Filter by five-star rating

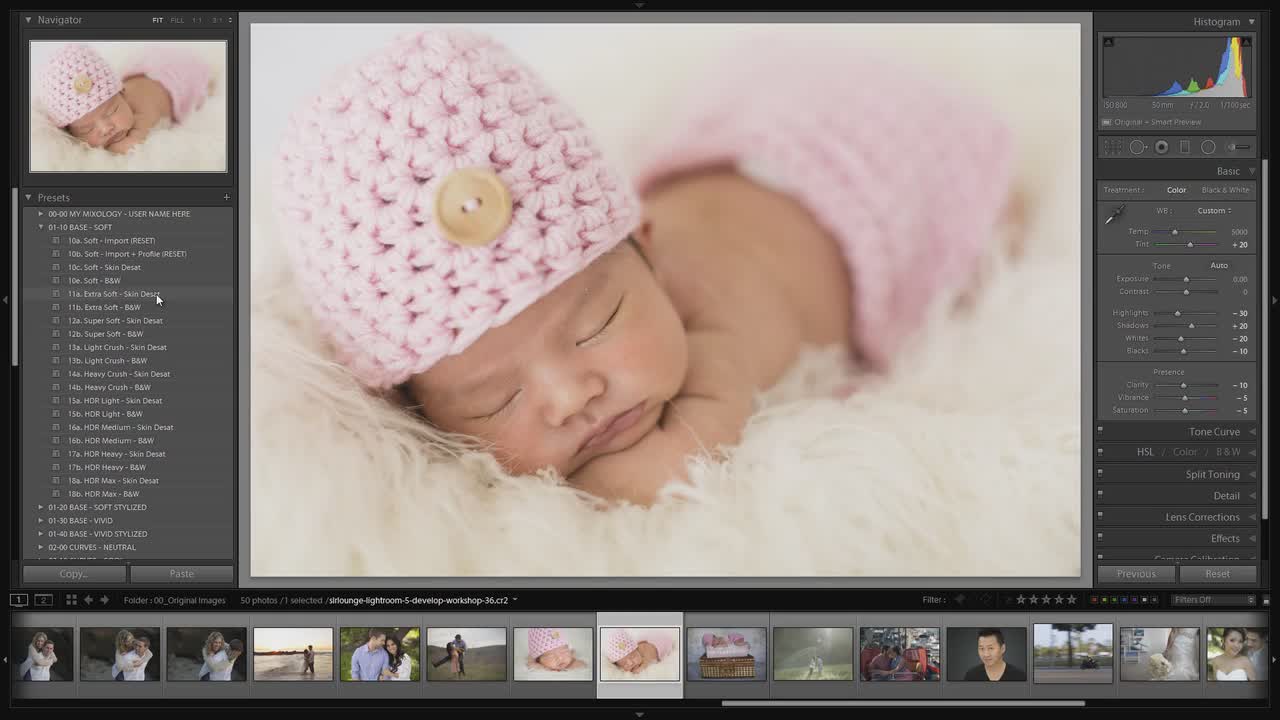tap(1072, 600)
